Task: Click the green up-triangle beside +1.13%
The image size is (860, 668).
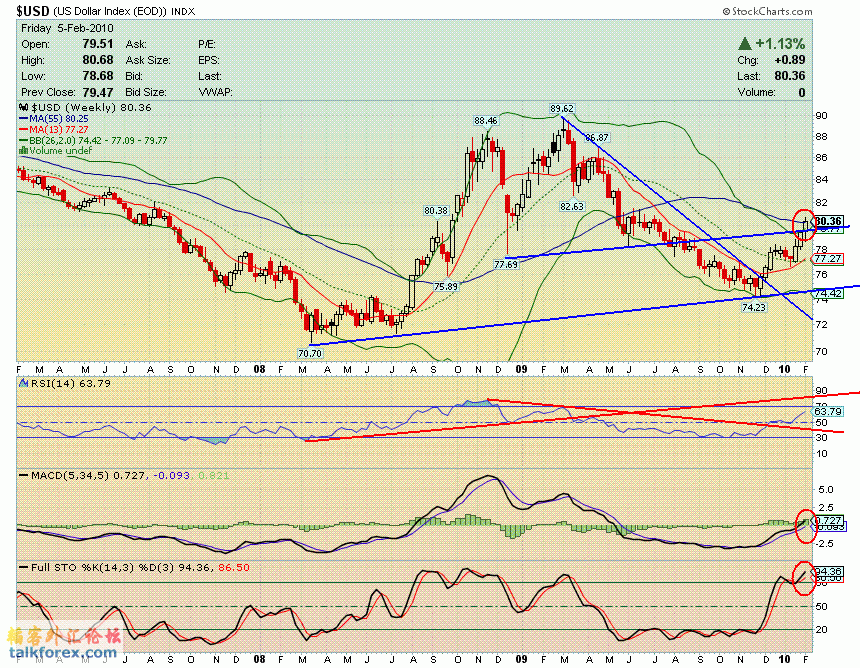Action: point(744,43)
